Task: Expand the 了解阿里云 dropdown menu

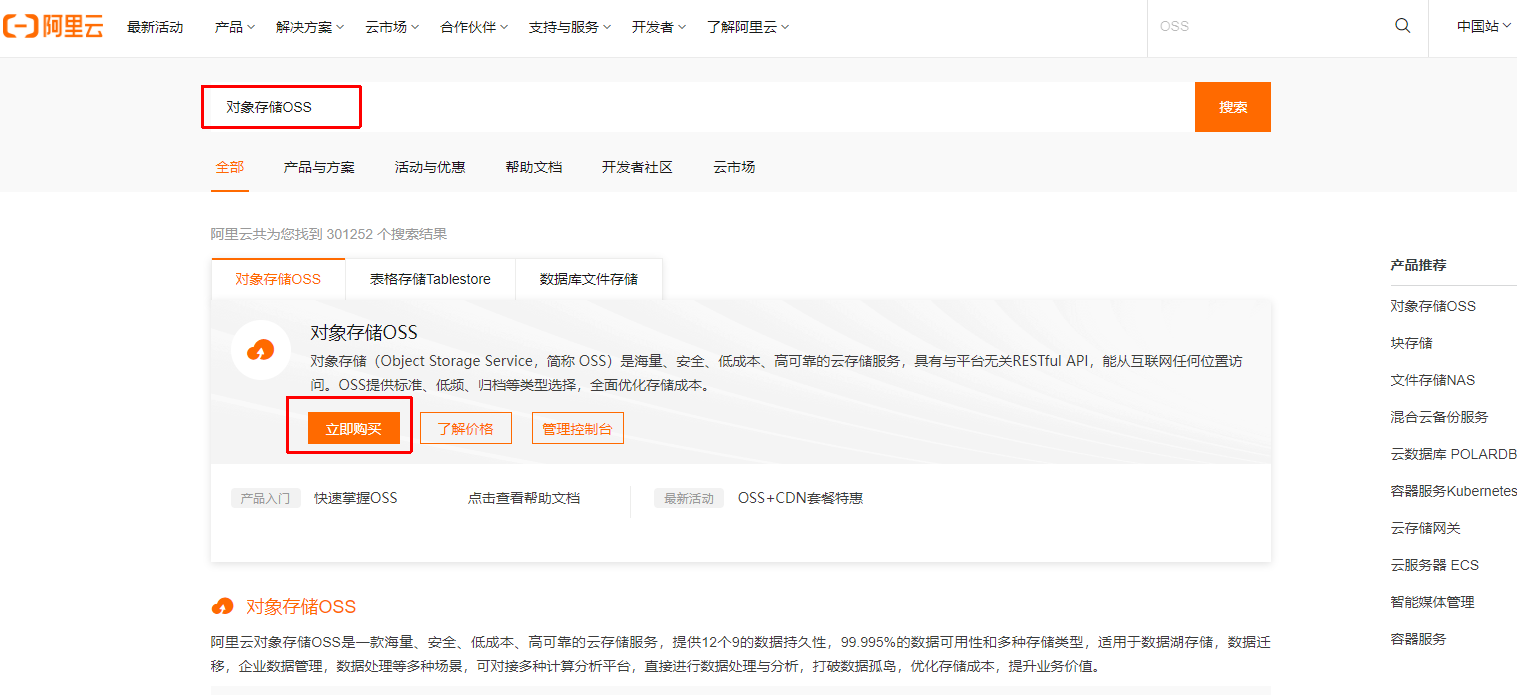Action: click(748, 27)
